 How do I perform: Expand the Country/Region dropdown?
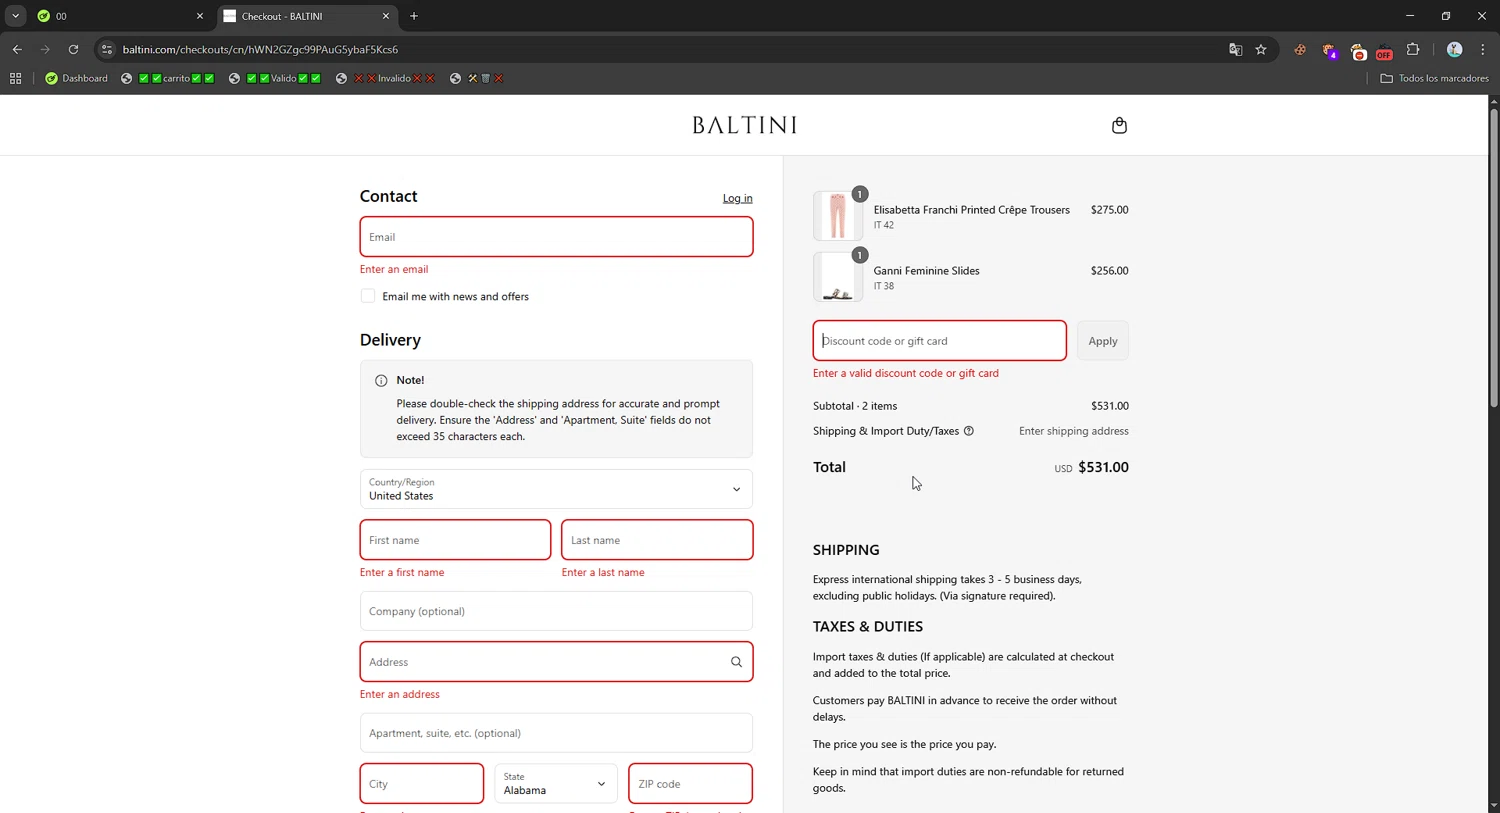tap(556, 489)
